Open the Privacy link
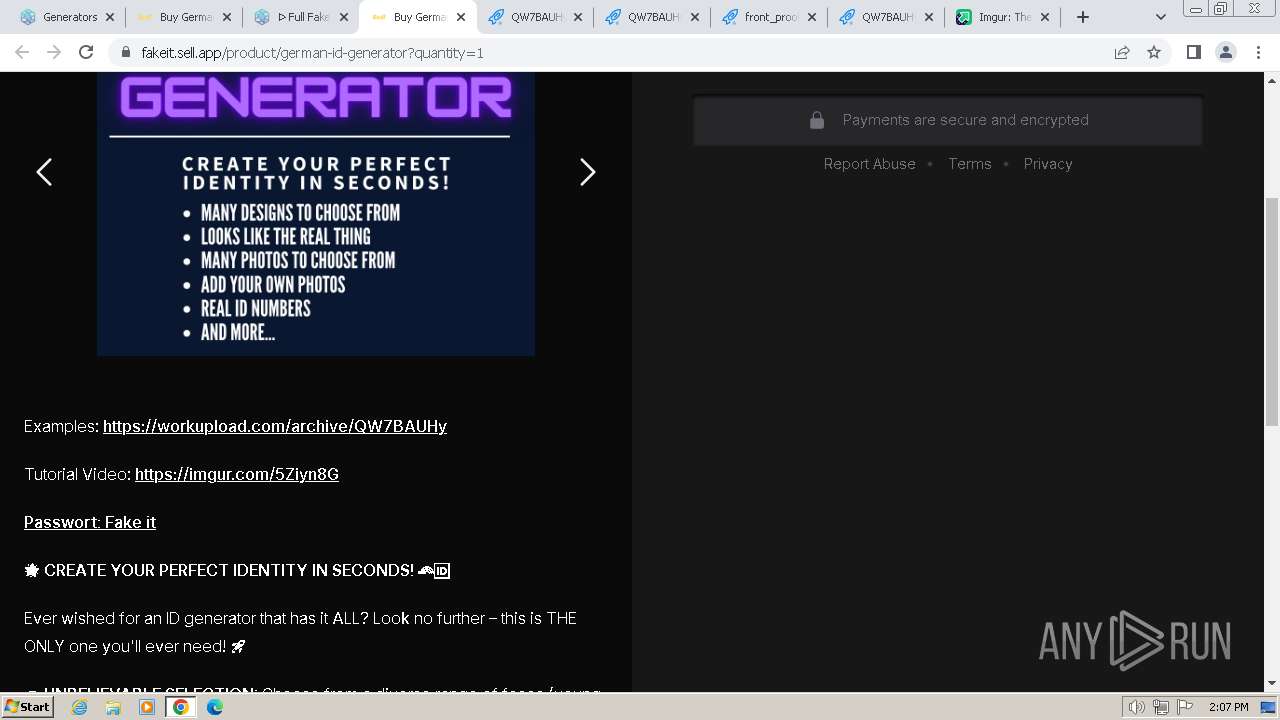1280x720 pixels. [x=1048, y=164]
